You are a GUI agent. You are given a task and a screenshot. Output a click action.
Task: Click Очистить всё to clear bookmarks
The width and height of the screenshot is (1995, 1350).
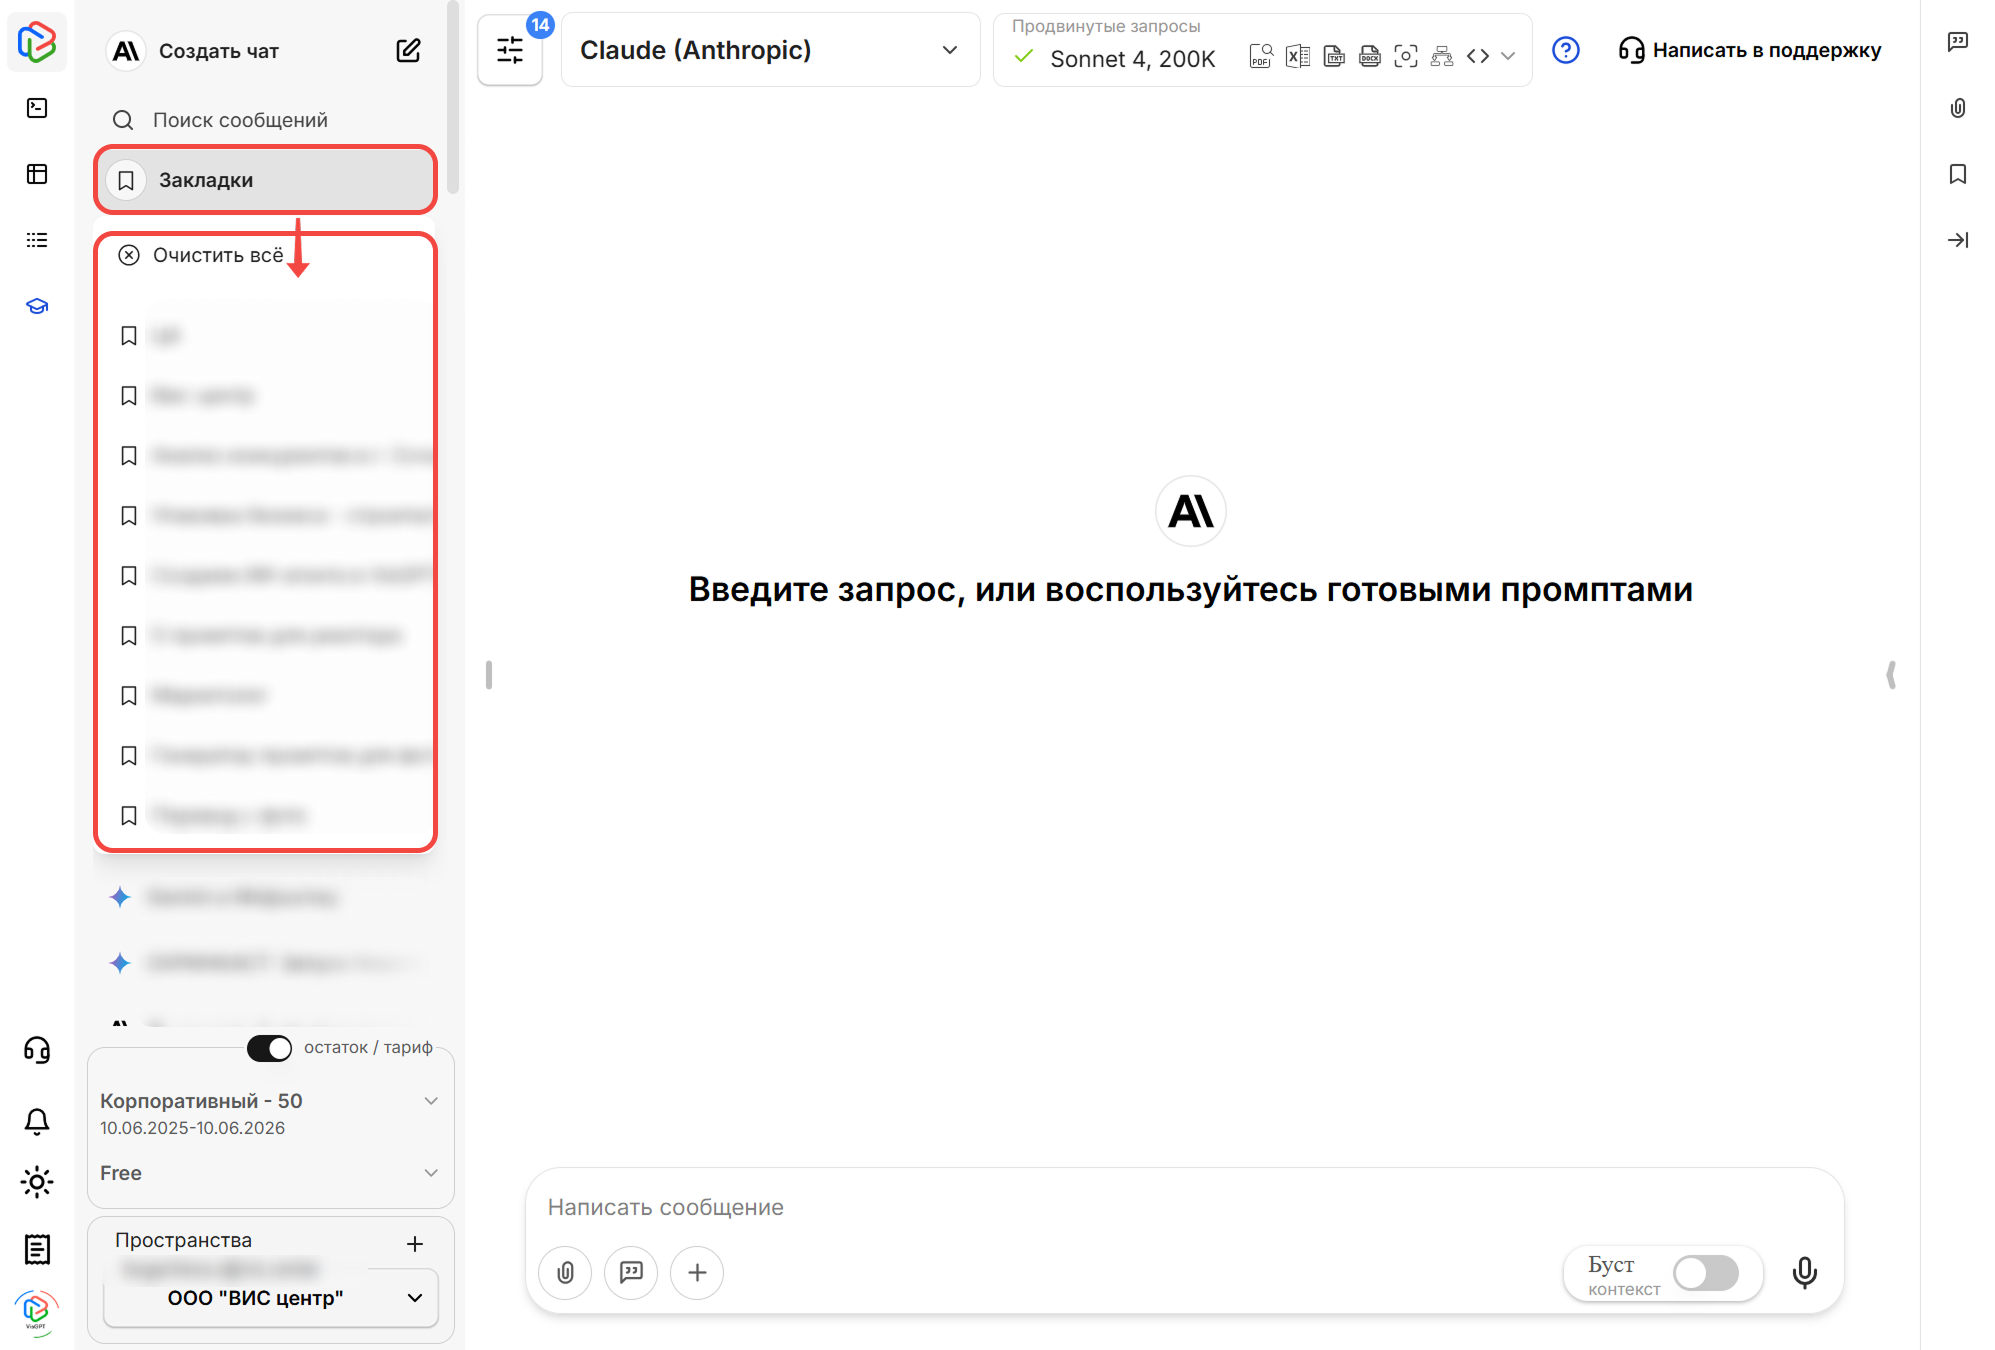pos(200,255)
